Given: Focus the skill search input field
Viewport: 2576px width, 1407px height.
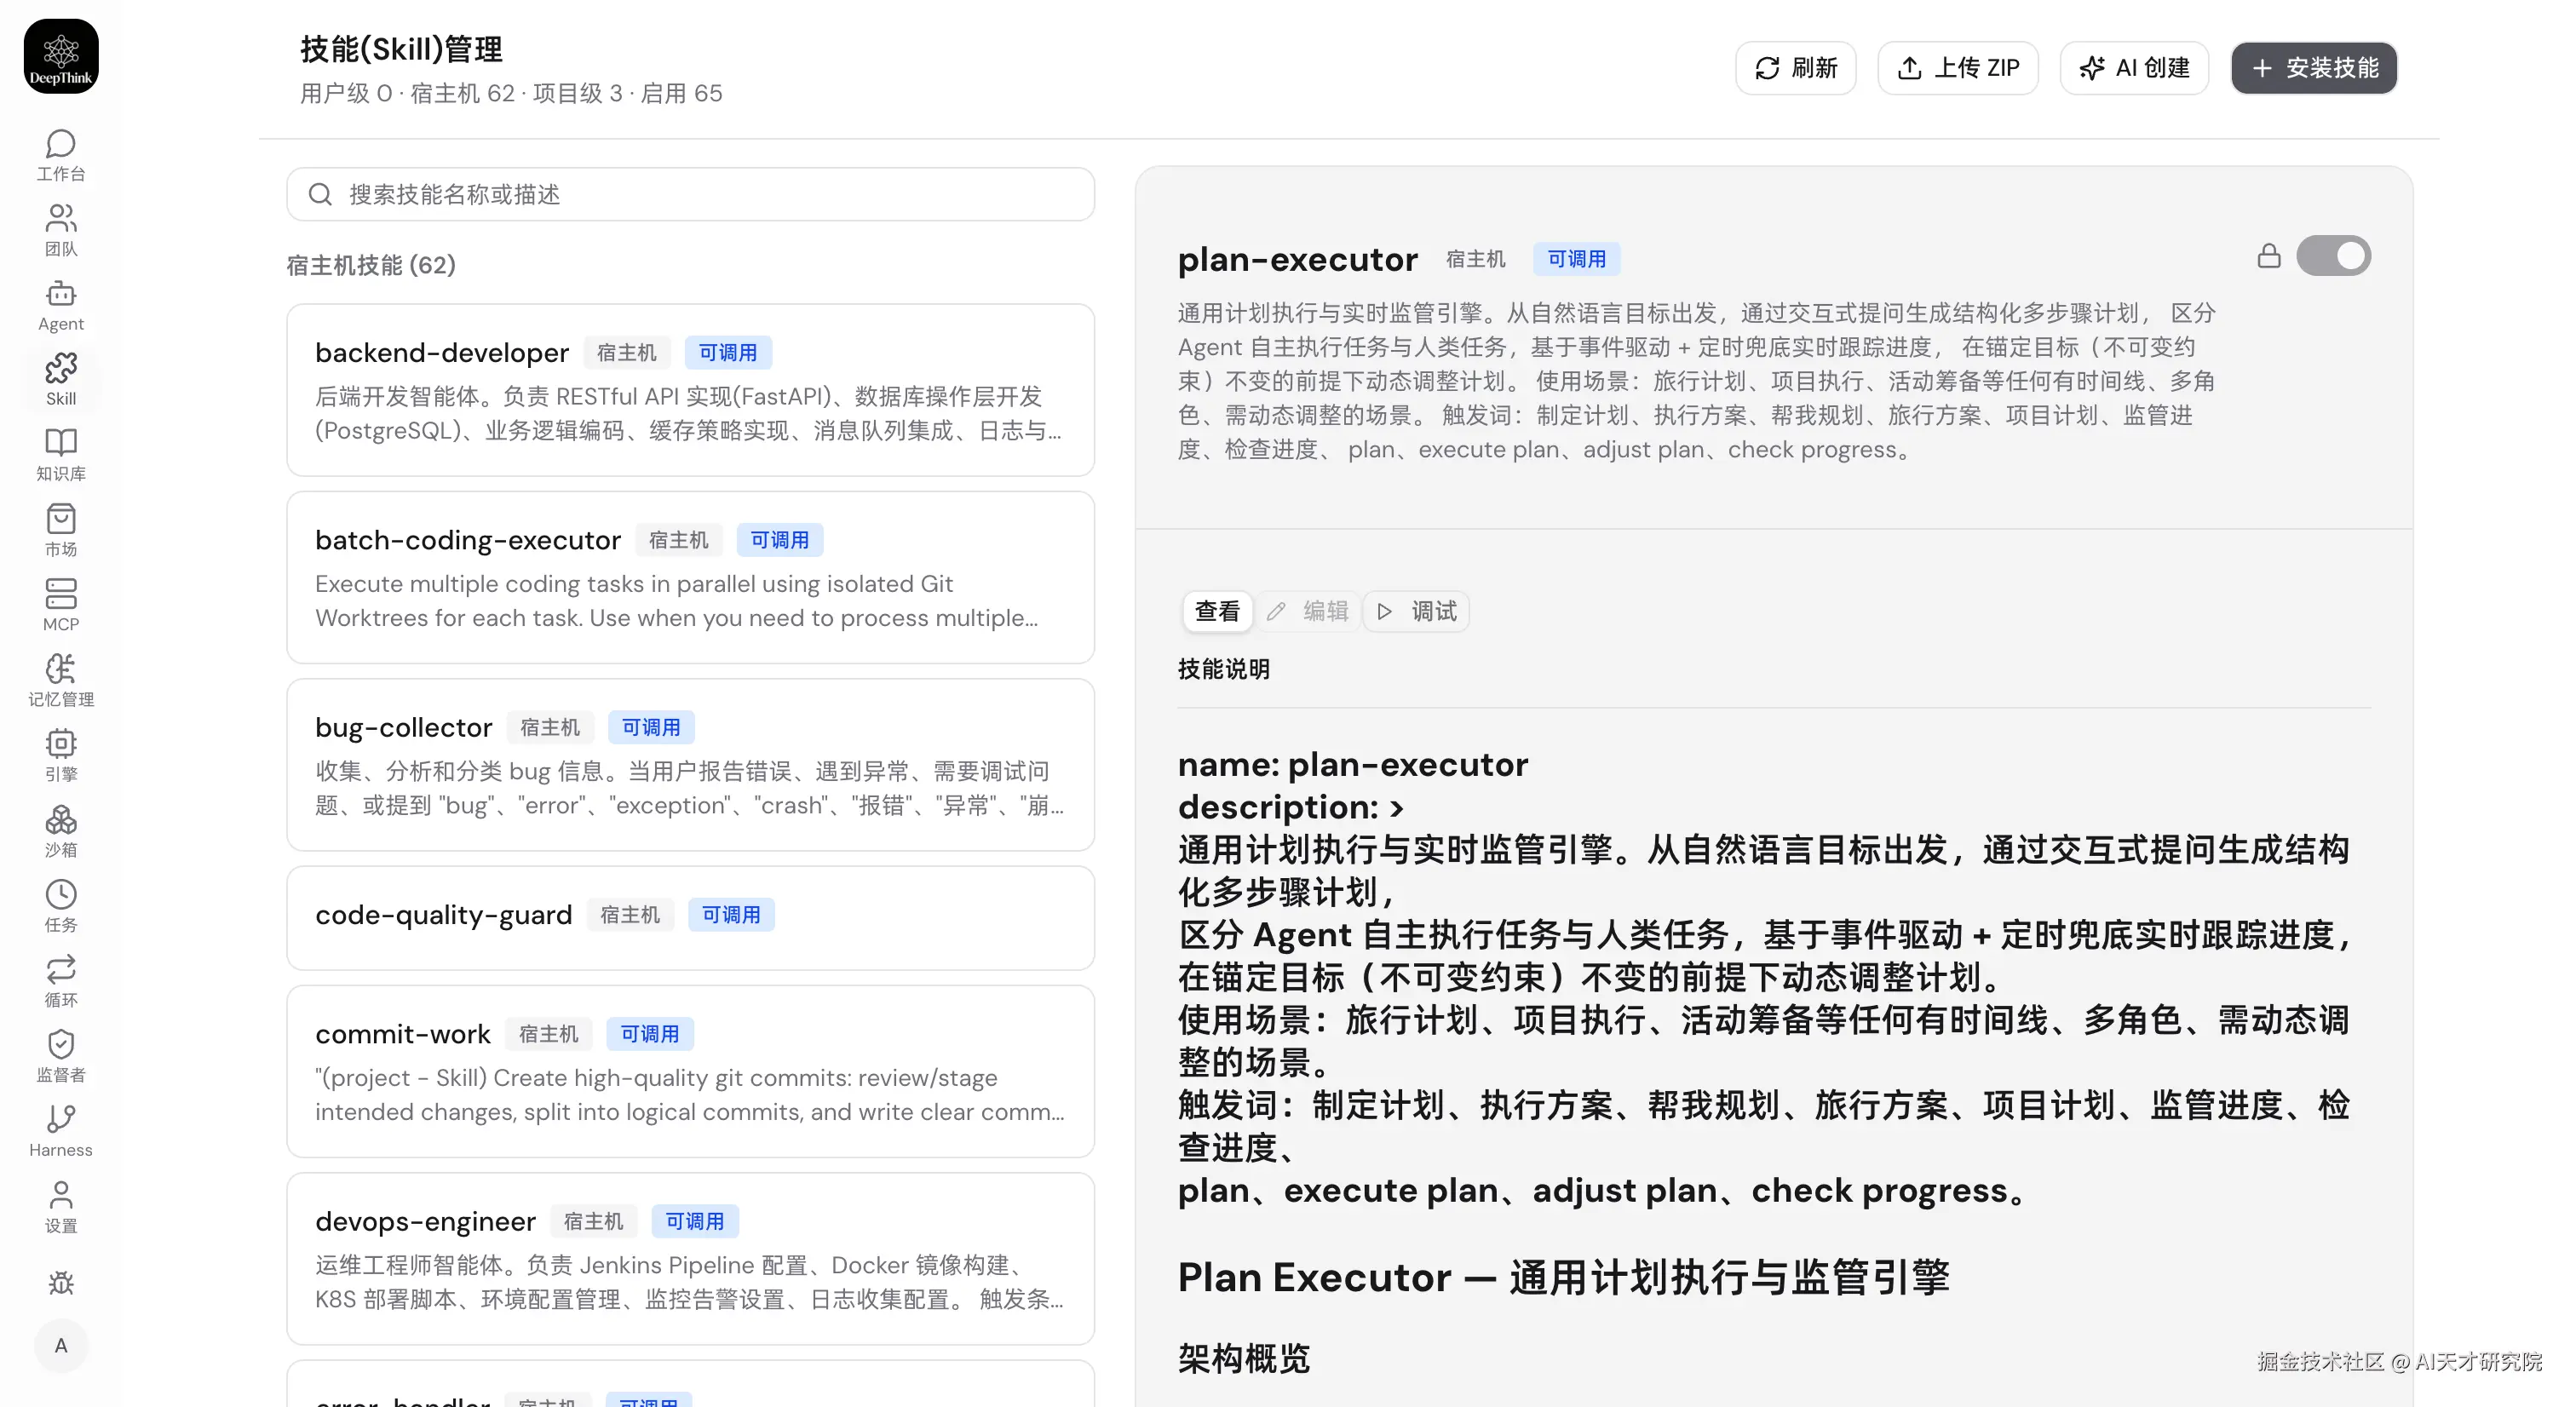Looking at the screenshot, I should coord(691,194).
